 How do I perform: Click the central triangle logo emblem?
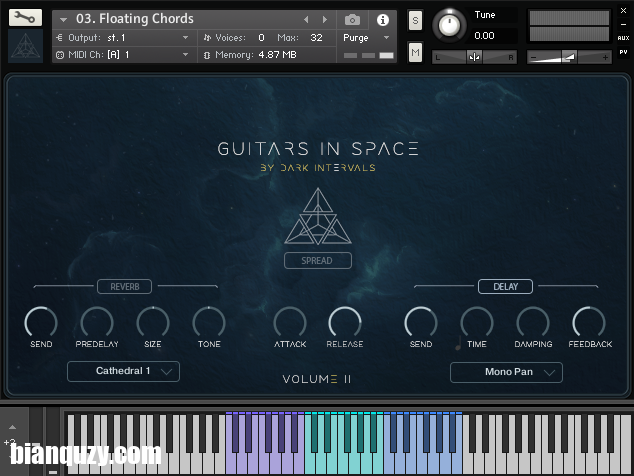tap(318, 216)
